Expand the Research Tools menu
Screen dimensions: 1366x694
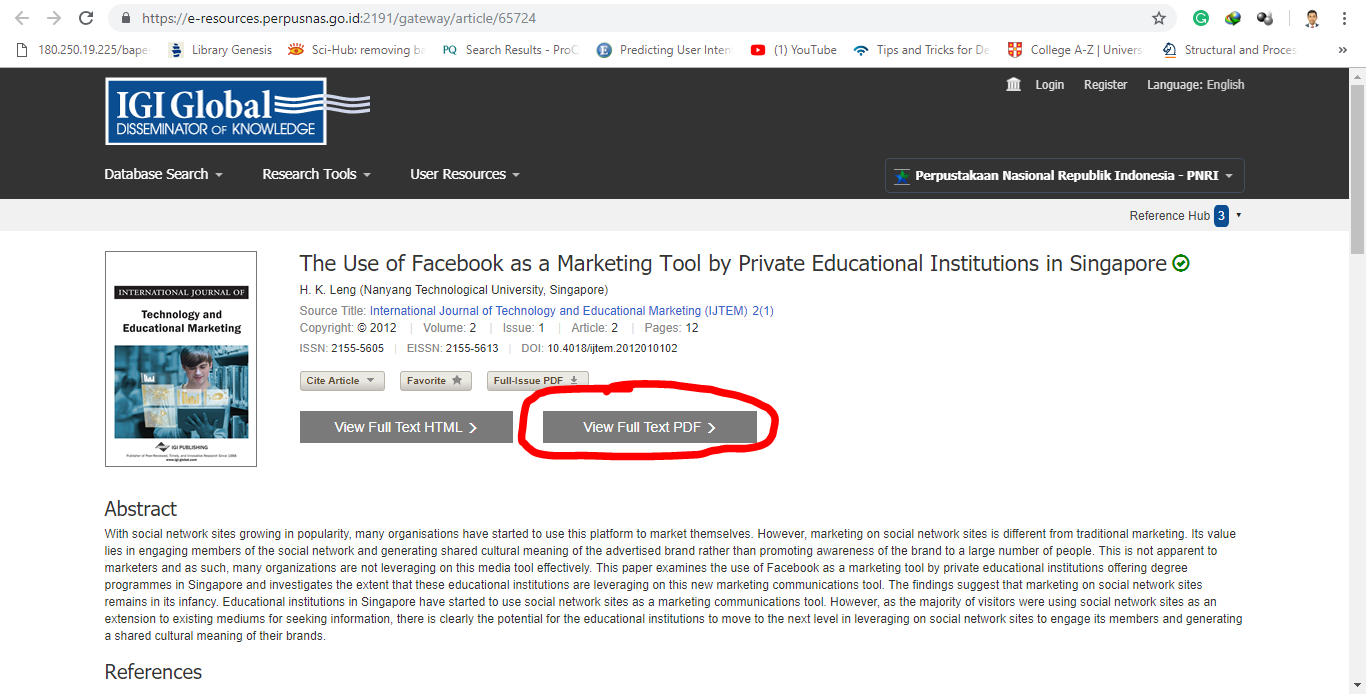pyautogui.click(x=316, y=174)
